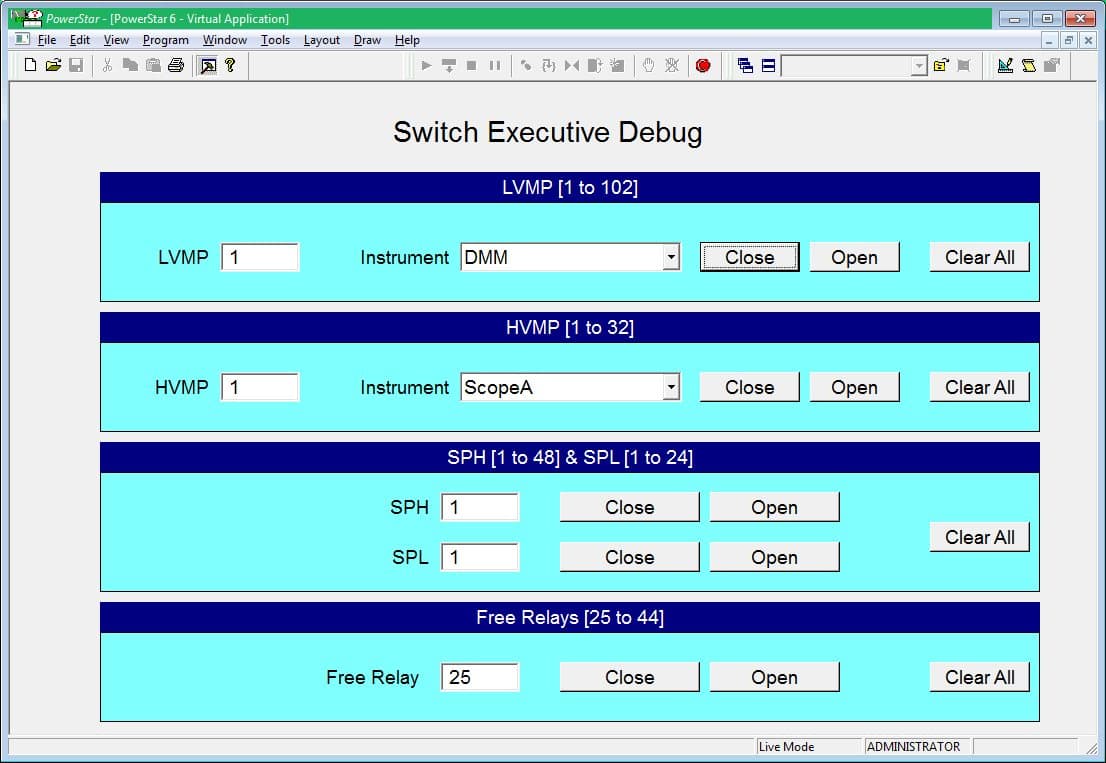Click the Paste clipboard toolbar icon
This screenshot has width=1106, height=763.
153,66
